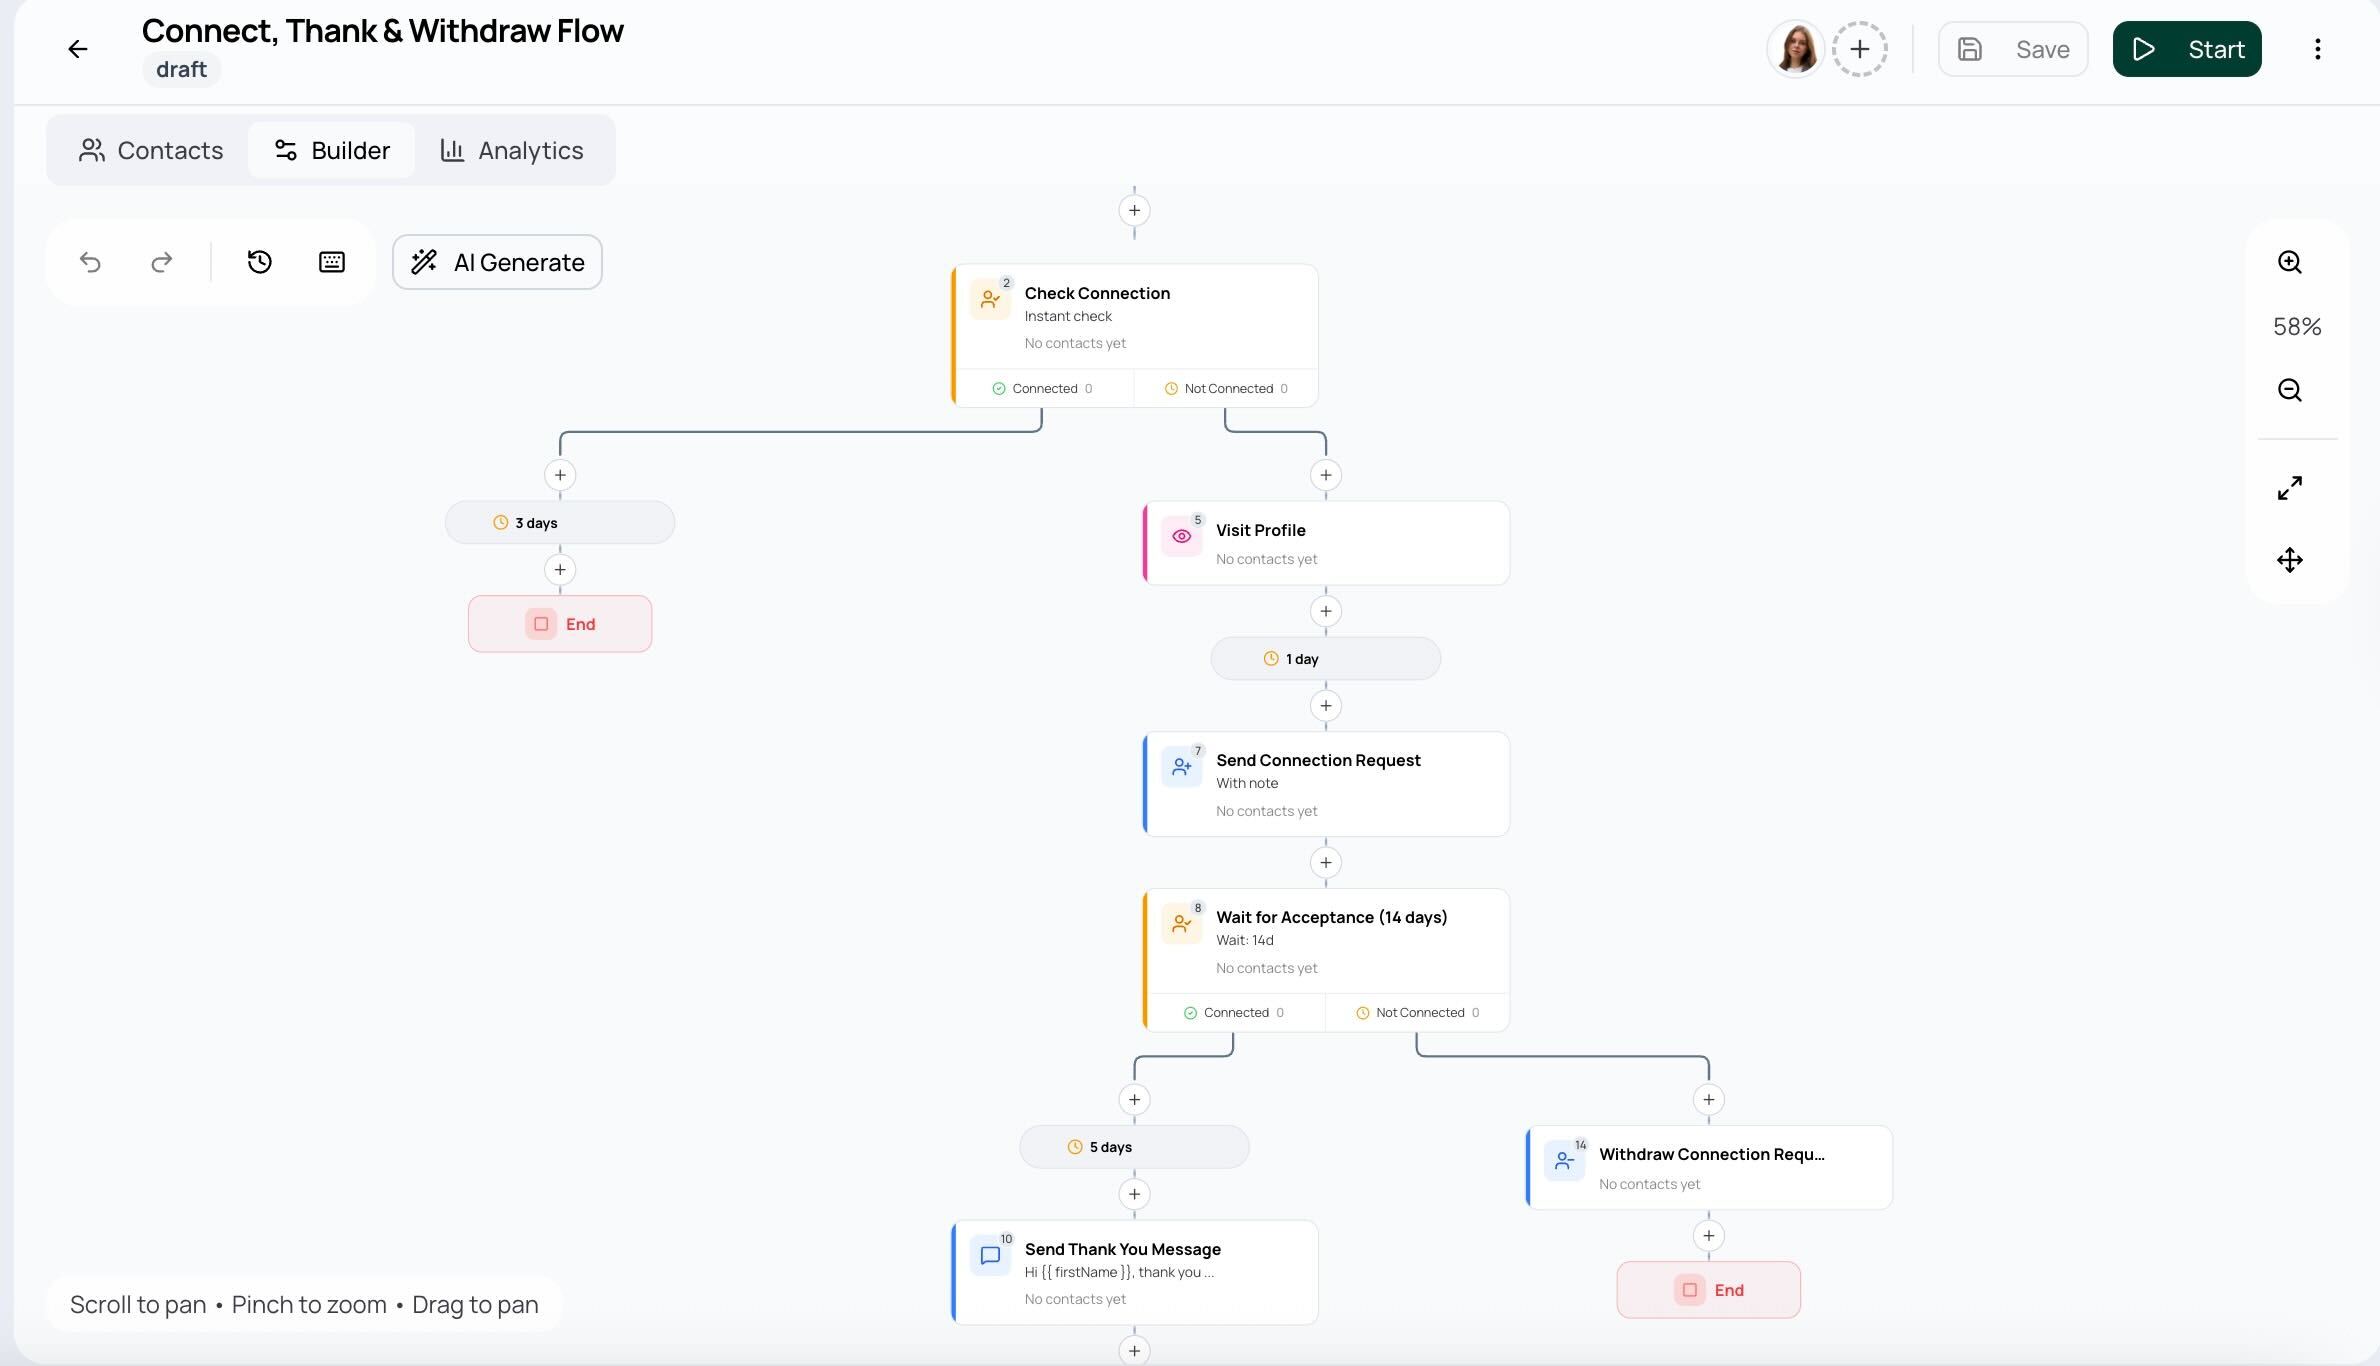This screenshot has width=2380, height=1366.
Task: Select the Withdraw Connection Request node
Action: point(1709,1168)
